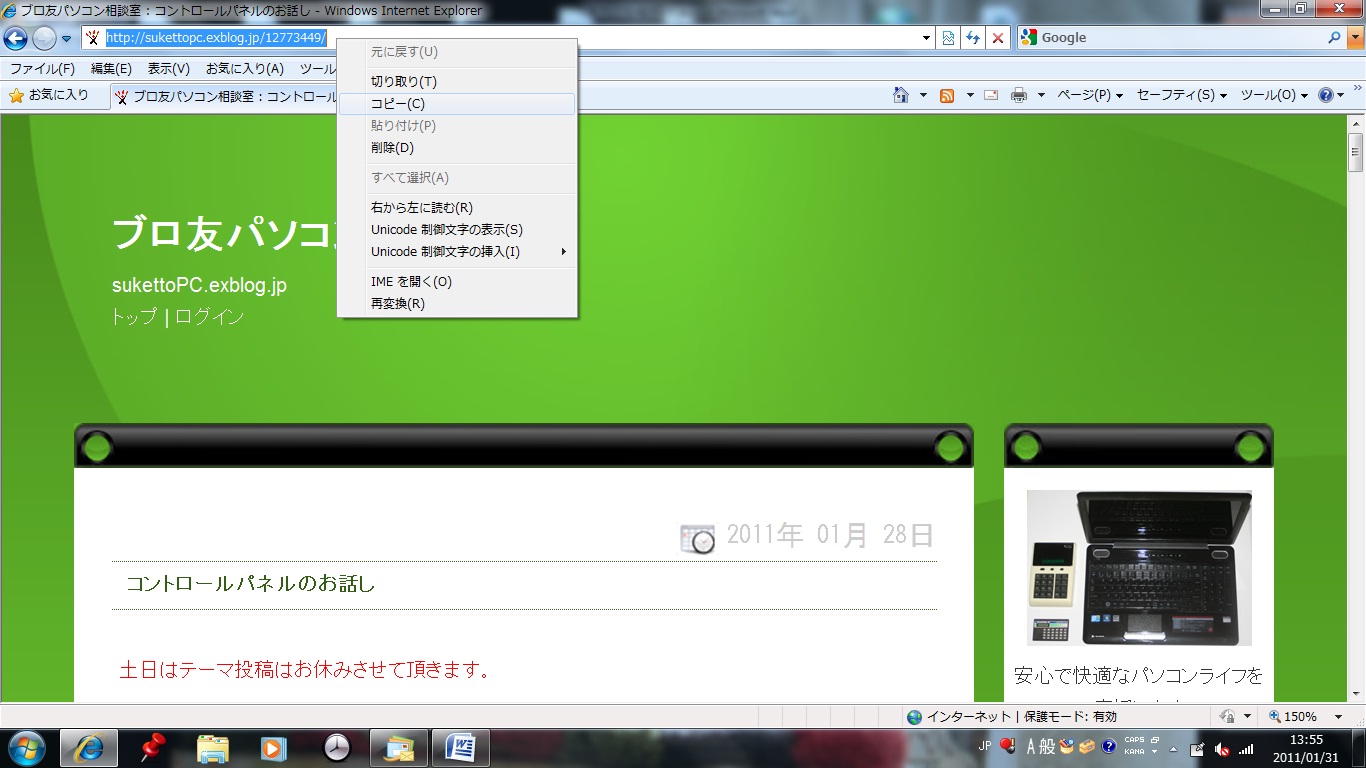The width and height of the screenshot is (1366, 768).
Task: Click the Read Mail envelope icon
Action: click(x=992, y=96)
